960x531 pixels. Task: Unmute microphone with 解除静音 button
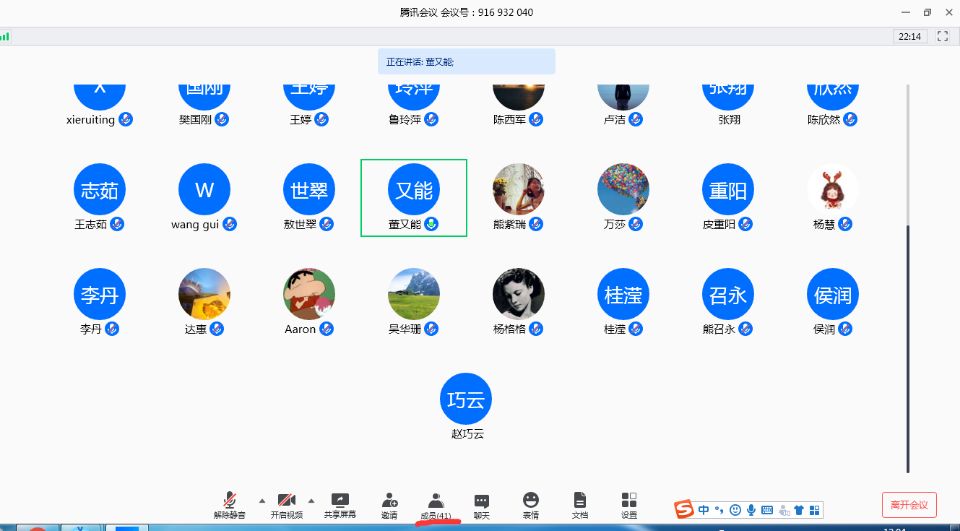[229, 504]
